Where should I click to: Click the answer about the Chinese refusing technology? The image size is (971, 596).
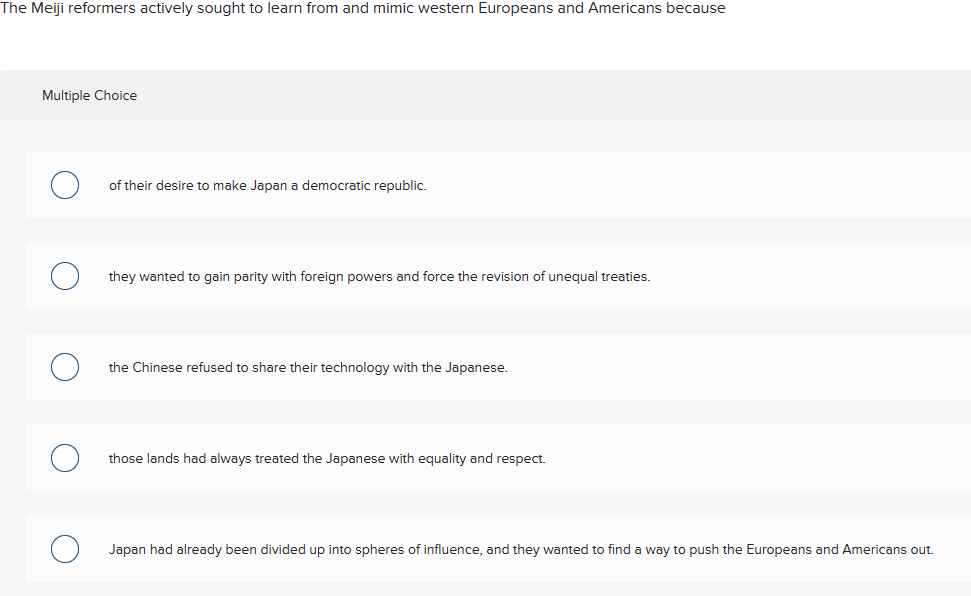click(308, 367)
